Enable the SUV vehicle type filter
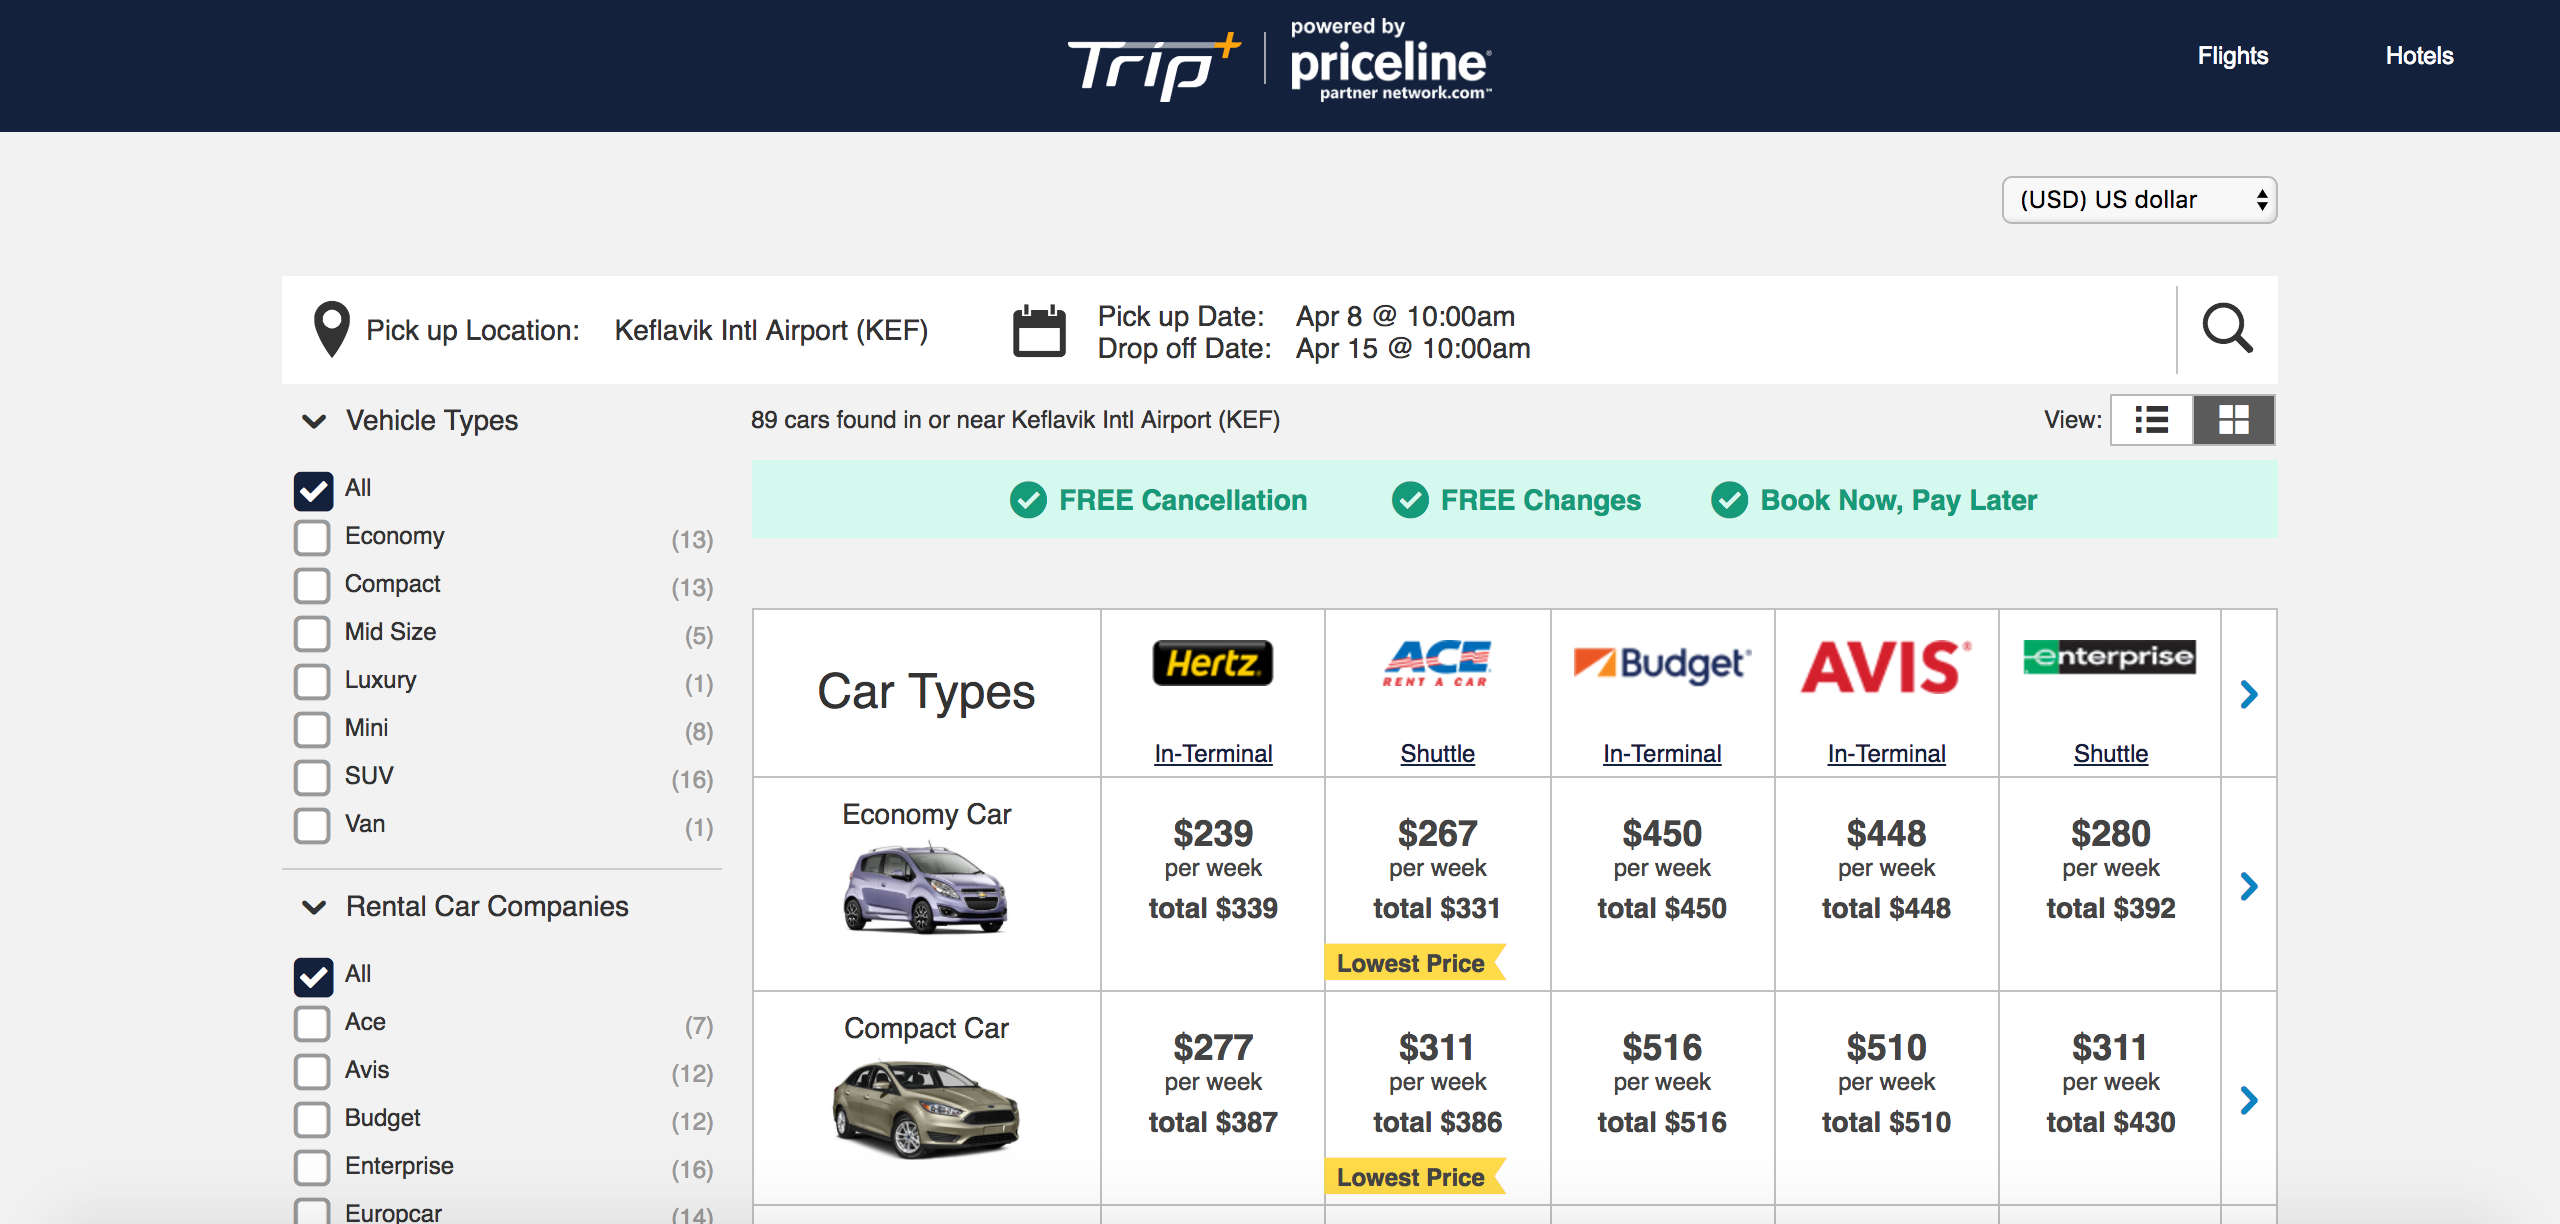Viewport: 2560px width, 1224px height. tap(312, 778)
